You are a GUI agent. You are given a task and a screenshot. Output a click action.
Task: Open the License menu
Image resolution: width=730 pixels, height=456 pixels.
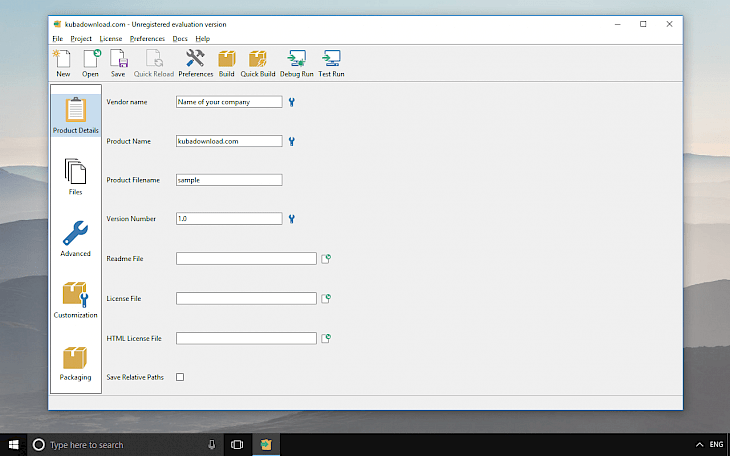111,39
